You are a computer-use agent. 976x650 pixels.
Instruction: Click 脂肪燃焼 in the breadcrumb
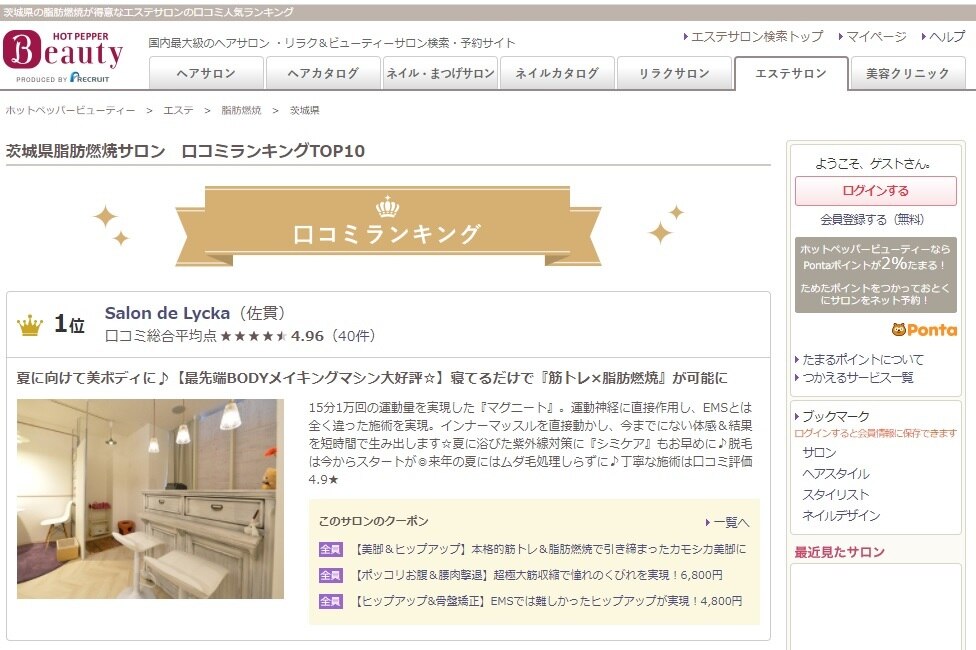point(241,111)
